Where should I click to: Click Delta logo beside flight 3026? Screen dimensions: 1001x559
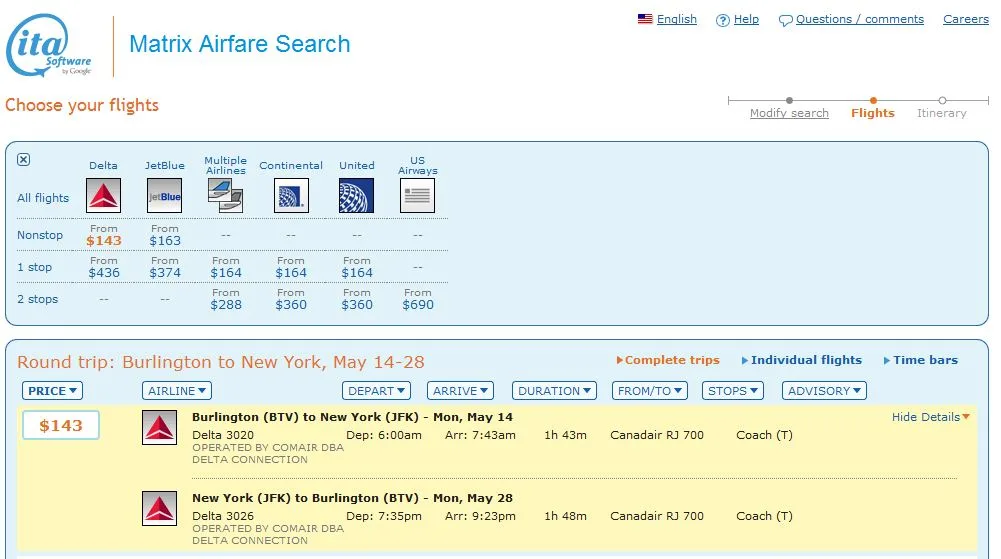click(x=160, y=509)
